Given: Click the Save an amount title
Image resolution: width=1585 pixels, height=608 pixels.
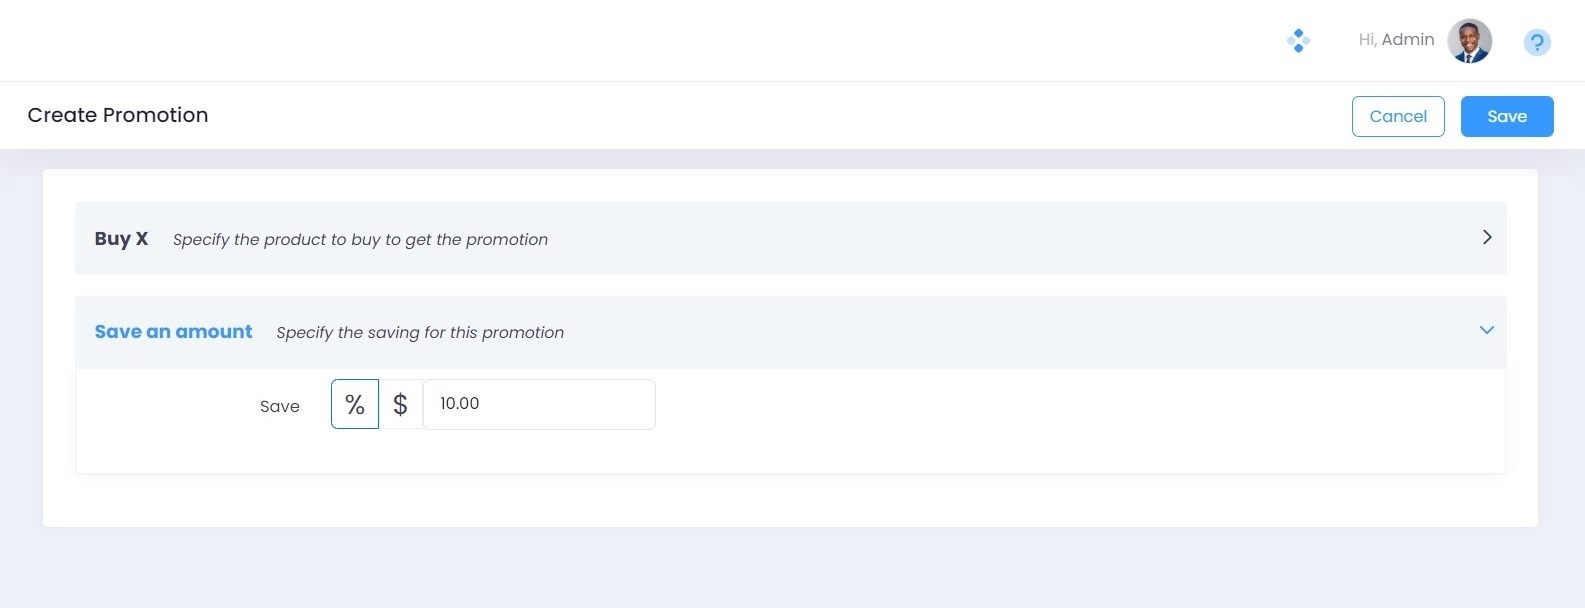Looking at the screenshot, I should [x=173, y=331].
